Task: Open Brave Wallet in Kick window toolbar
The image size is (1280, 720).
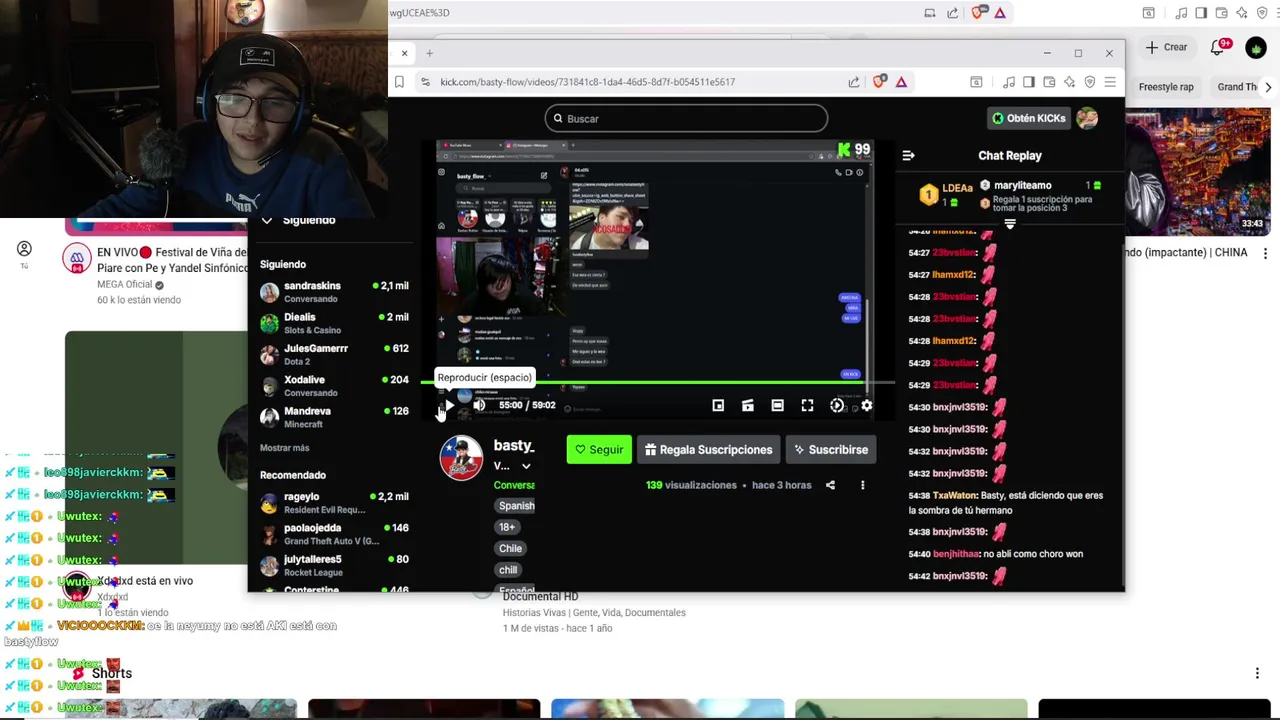Action: 1049,82
